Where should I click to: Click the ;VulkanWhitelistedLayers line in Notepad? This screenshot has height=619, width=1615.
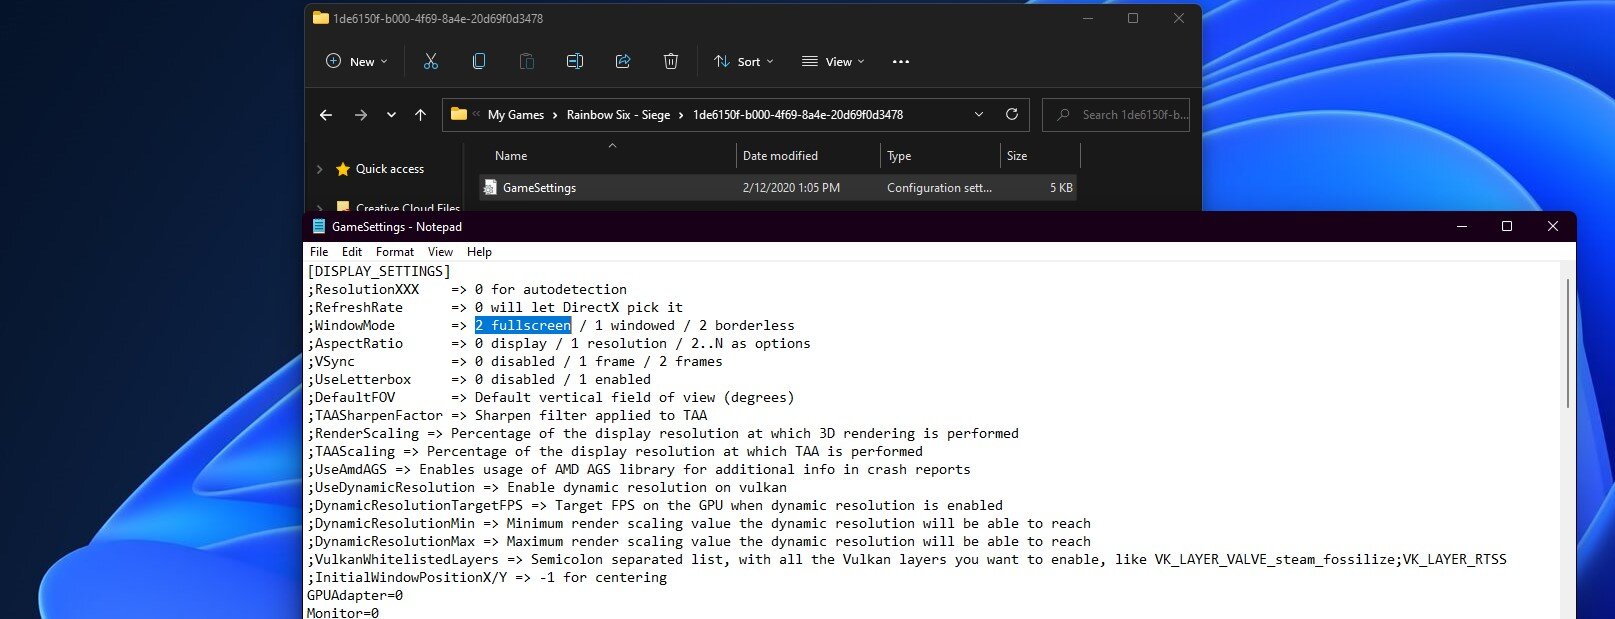click(x=907, y=559)
